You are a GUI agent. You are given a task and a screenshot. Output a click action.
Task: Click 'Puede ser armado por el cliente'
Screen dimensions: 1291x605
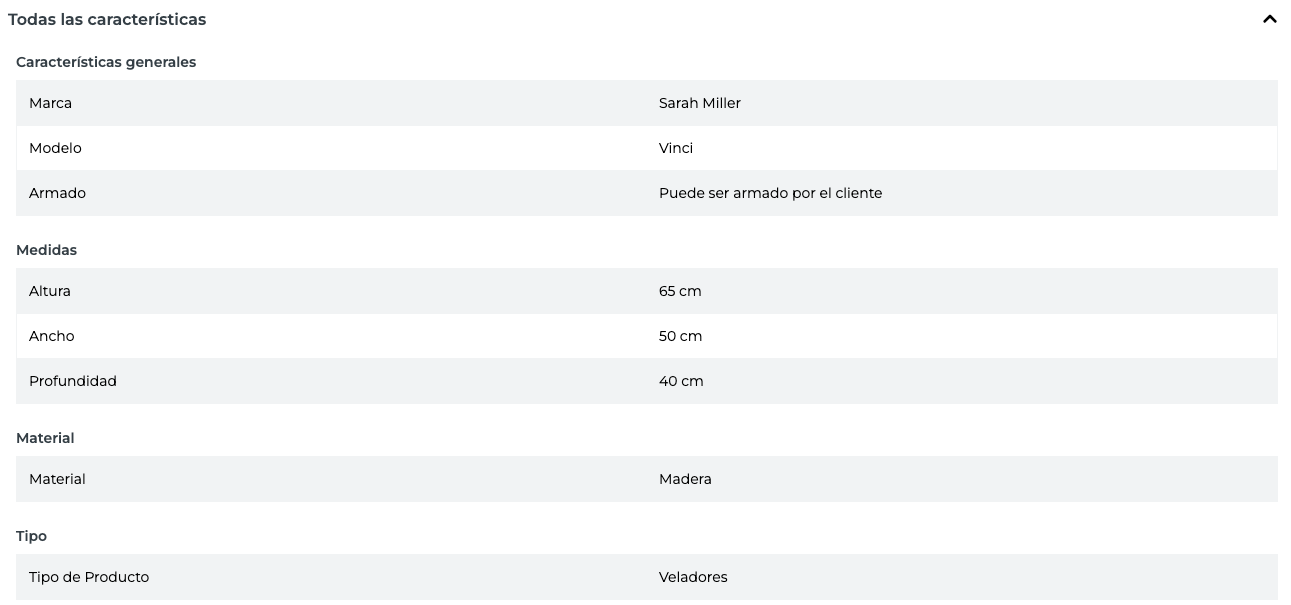click(770, 193)
